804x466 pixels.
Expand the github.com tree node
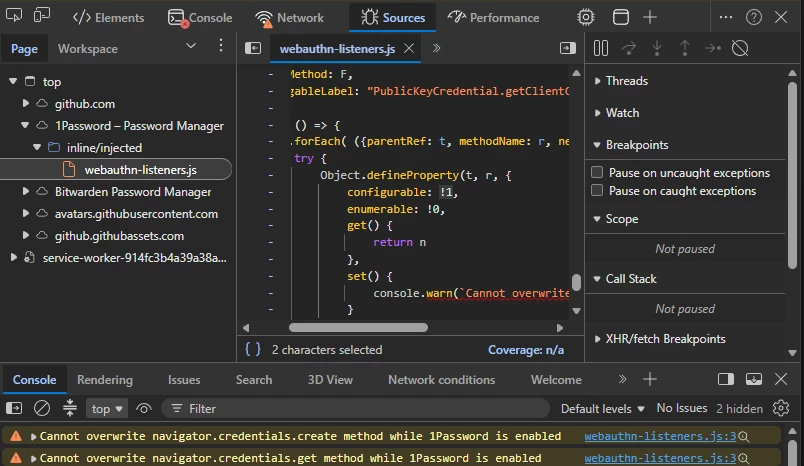25,104
